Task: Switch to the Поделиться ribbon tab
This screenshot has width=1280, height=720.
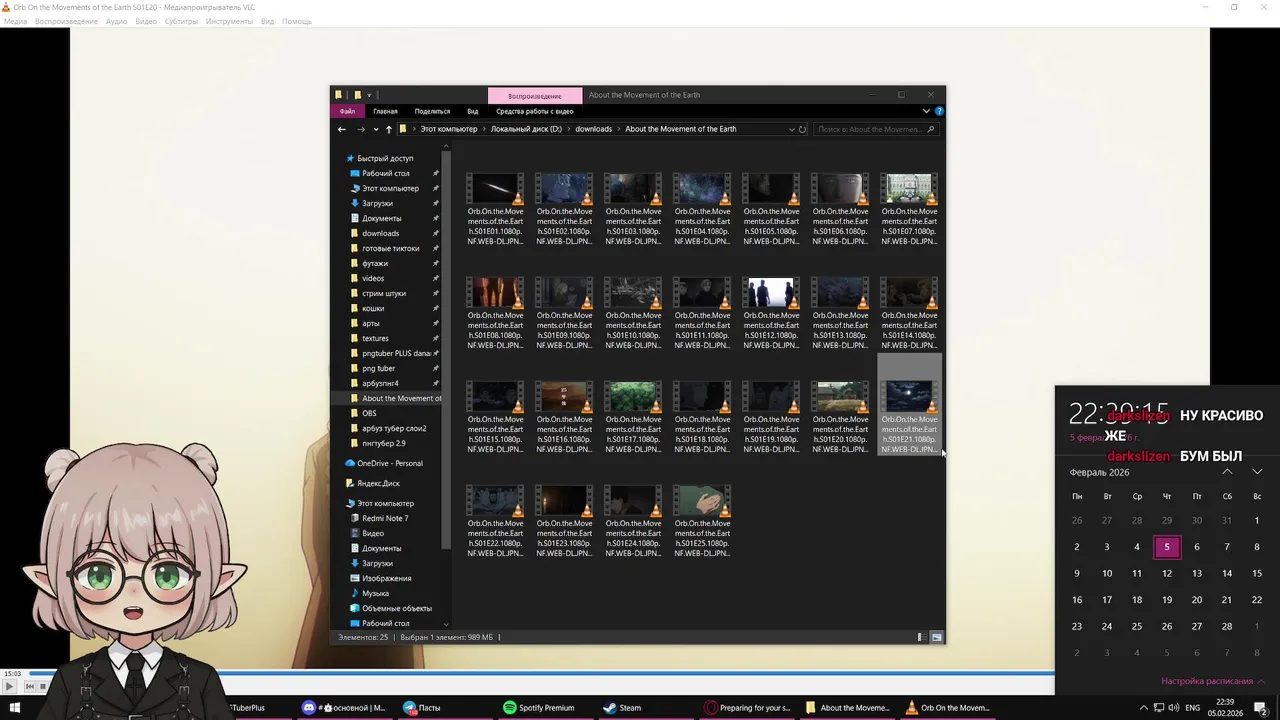Action: [432, 111]
